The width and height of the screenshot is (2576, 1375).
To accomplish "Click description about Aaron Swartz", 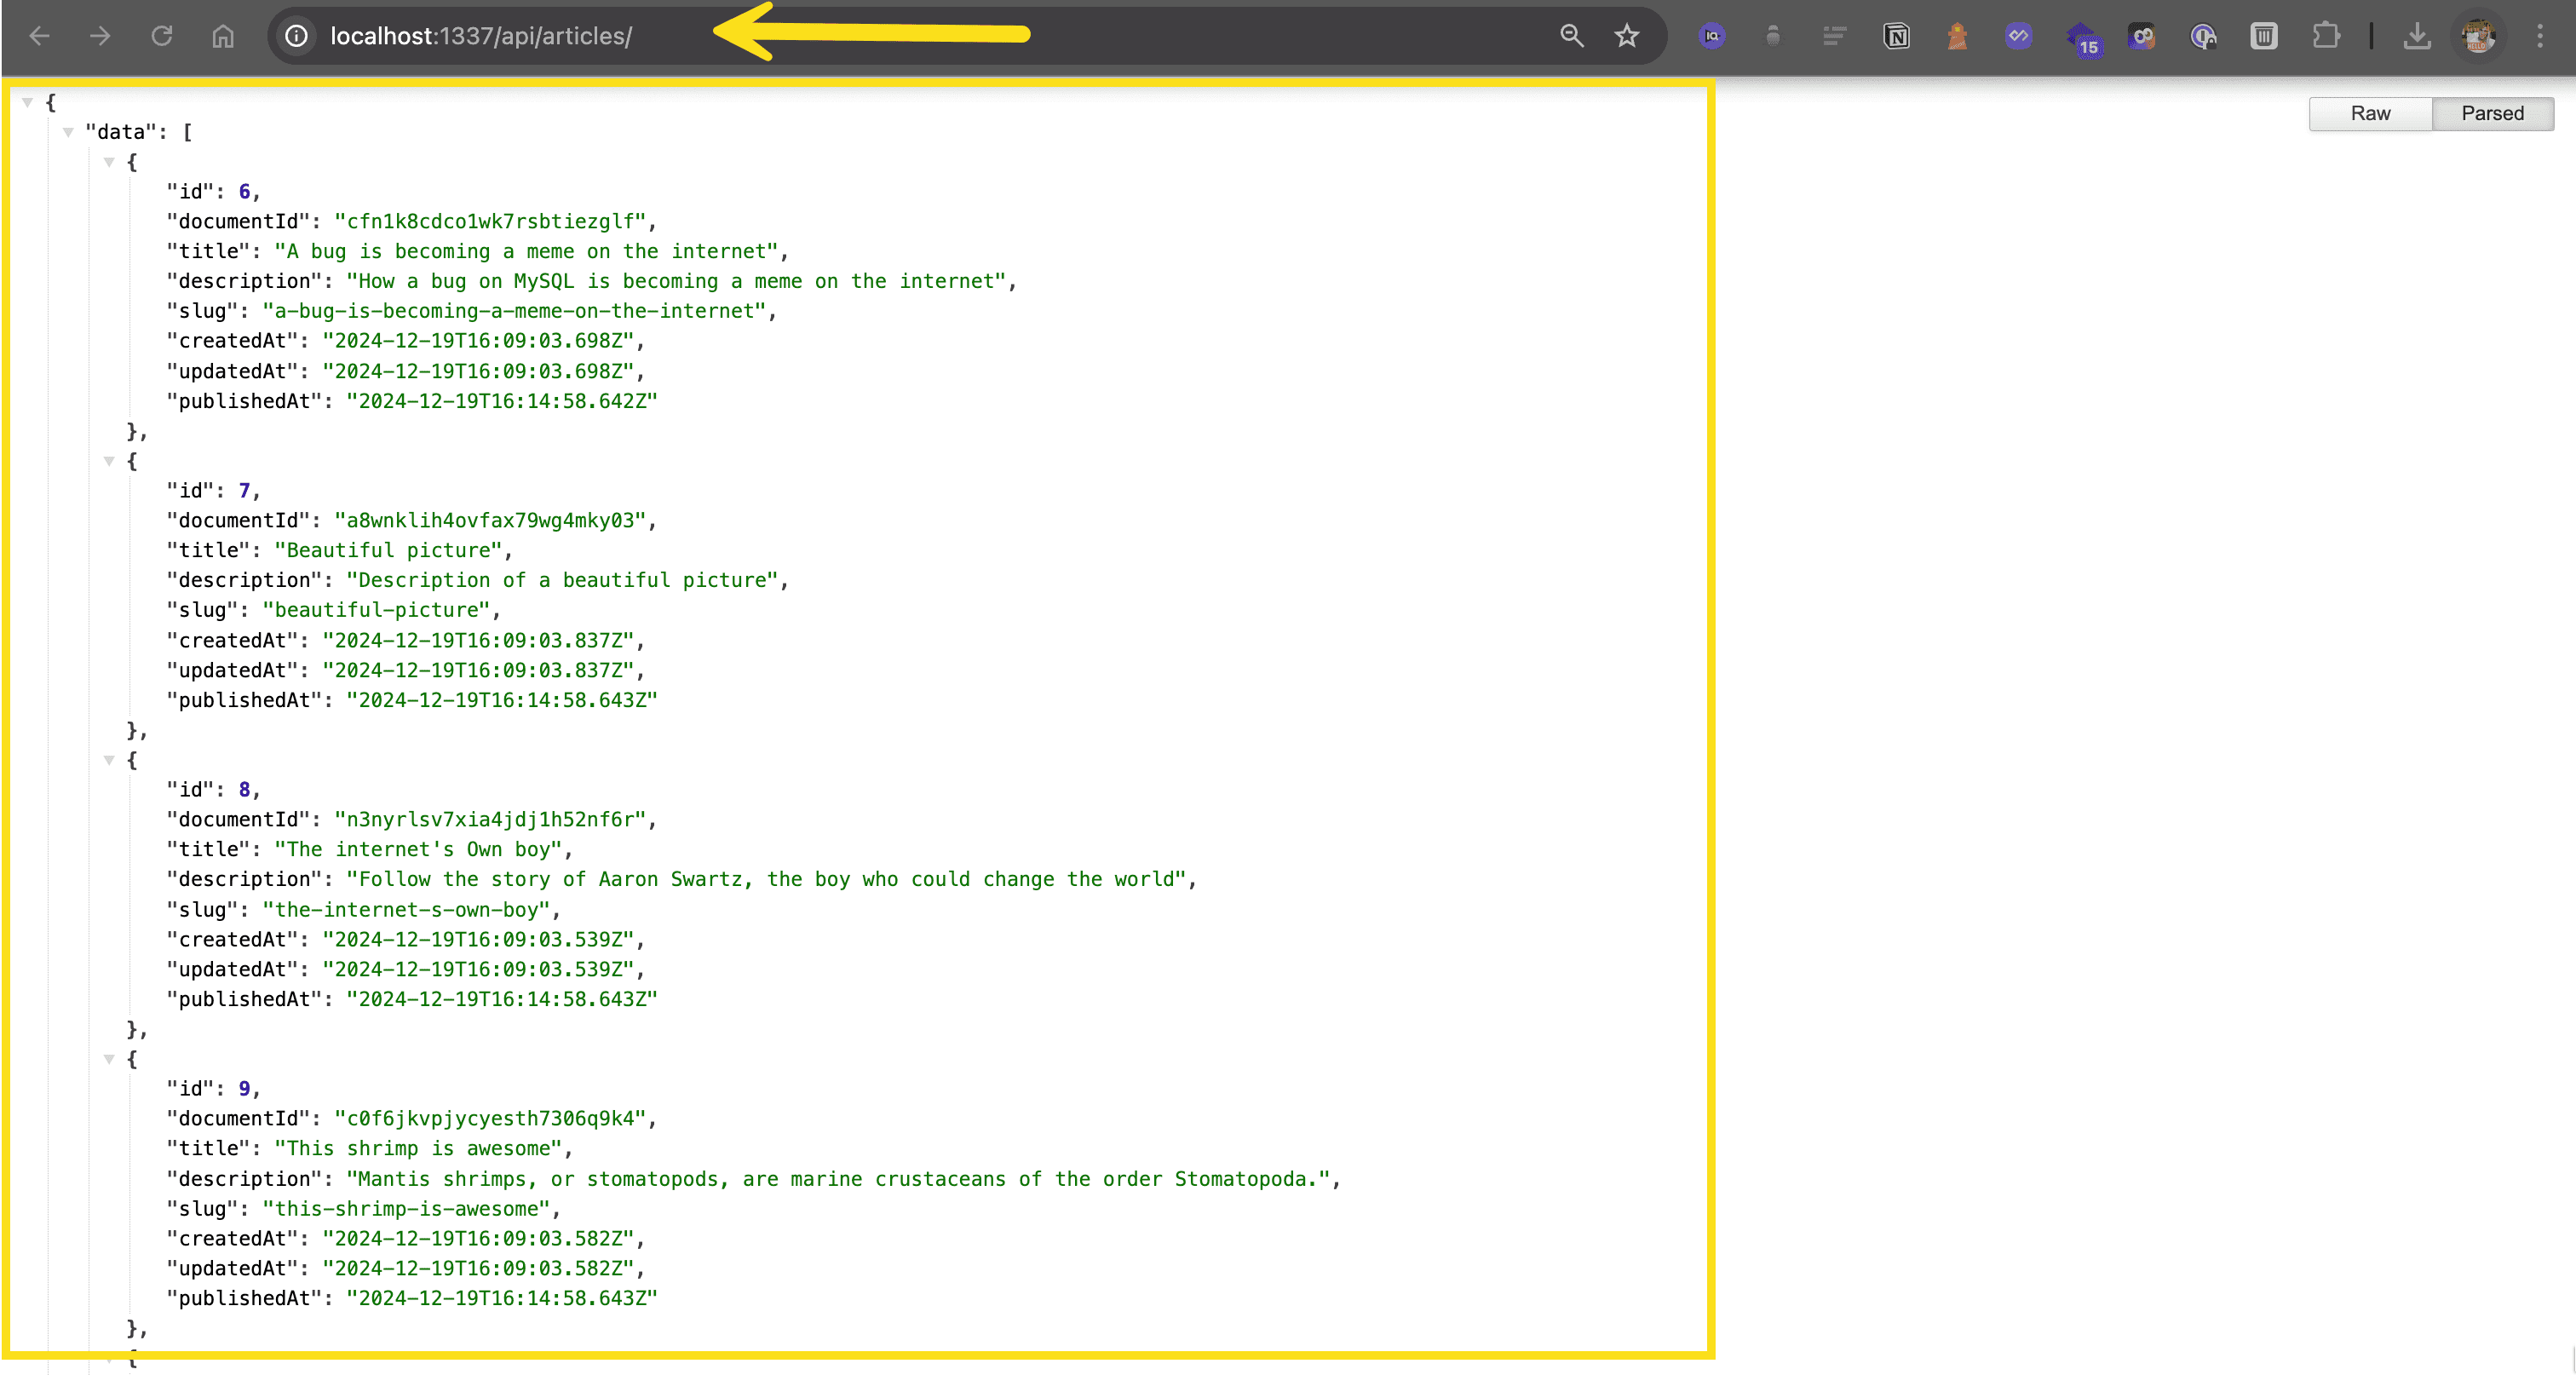I will (x=766, y=879).
